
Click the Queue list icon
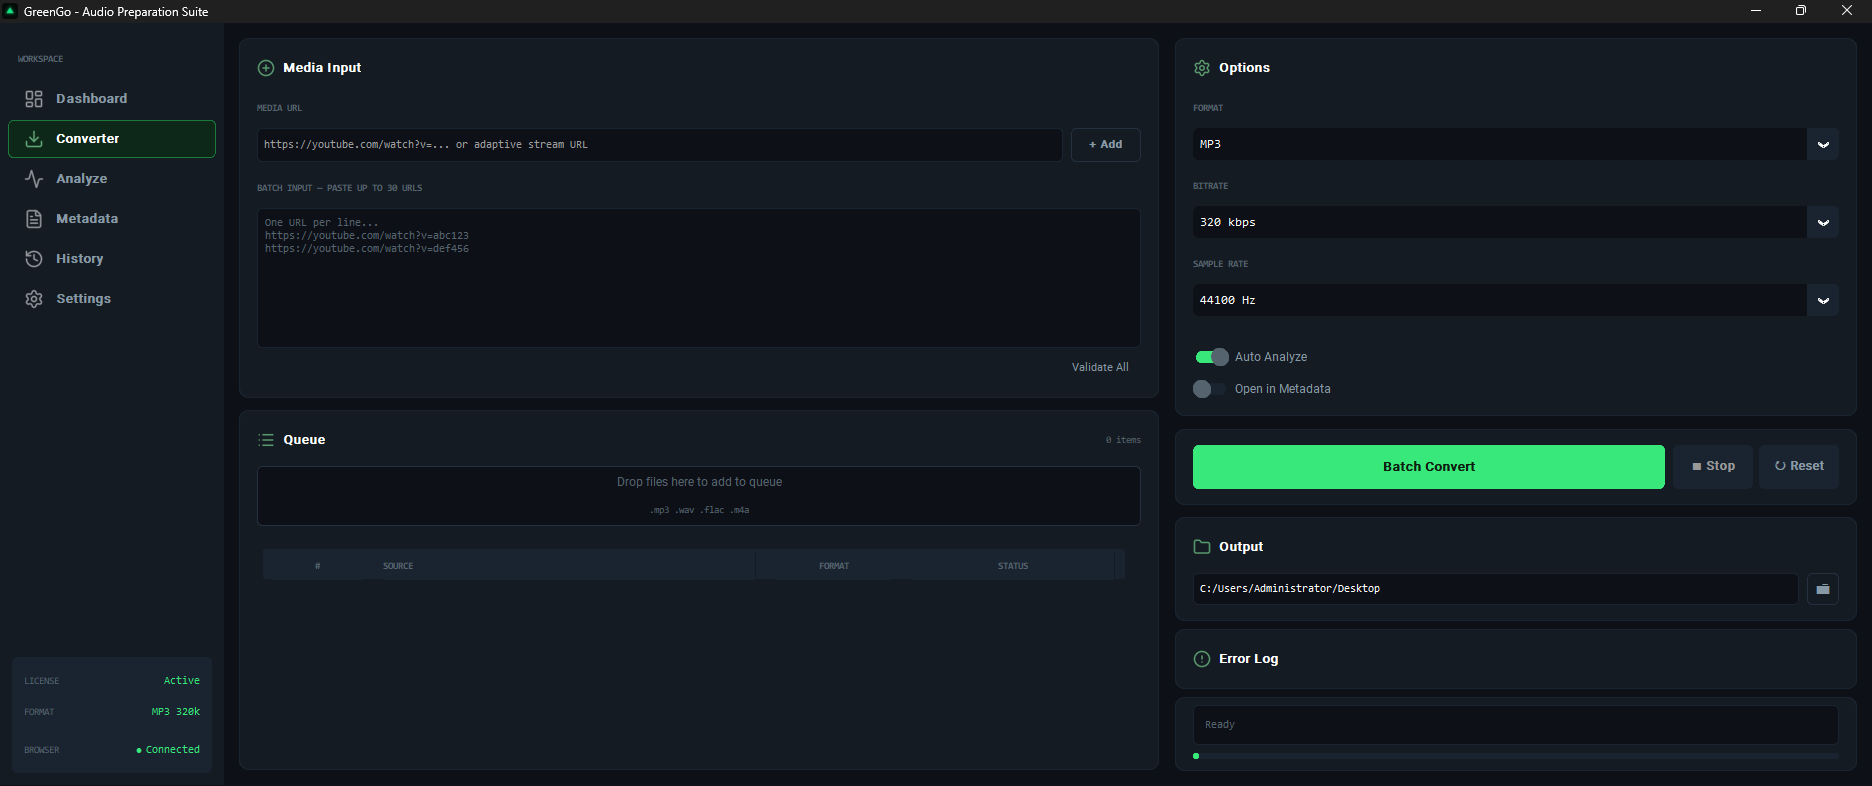pyautogui.click(x=266, y=440)
